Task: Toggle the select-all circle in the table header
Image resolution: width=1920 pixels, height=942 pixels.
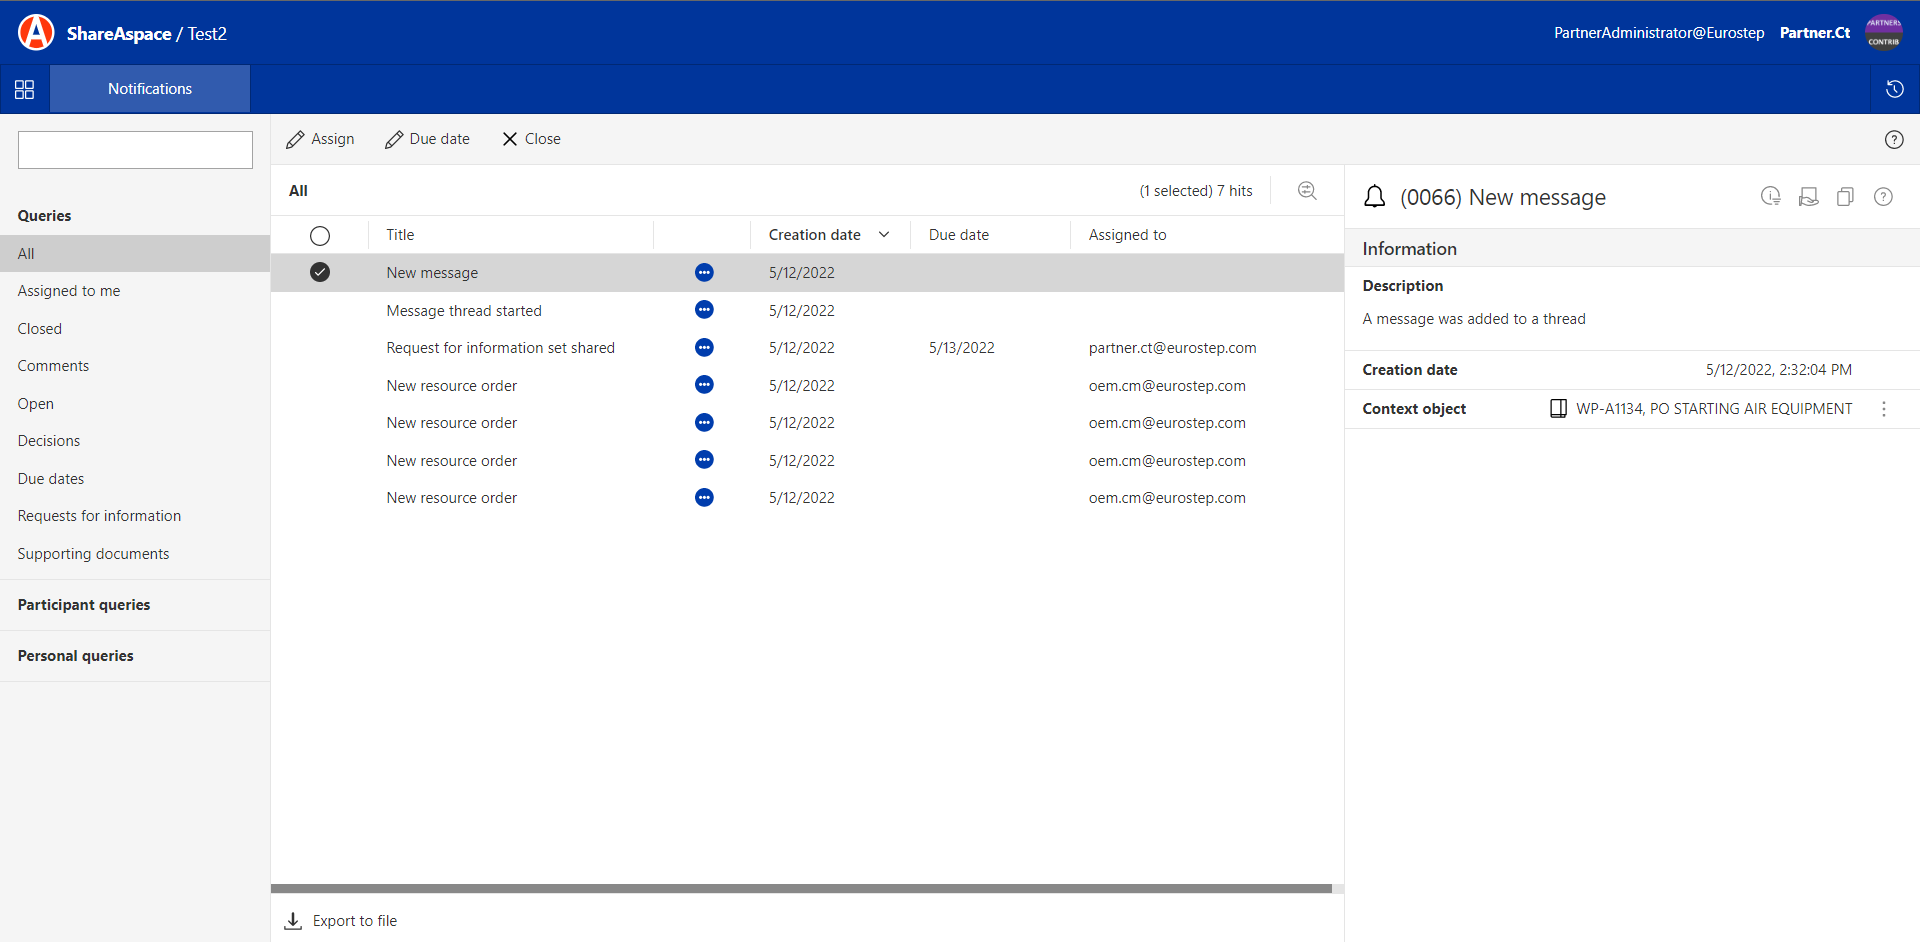Action: click(x=320, y=236)
